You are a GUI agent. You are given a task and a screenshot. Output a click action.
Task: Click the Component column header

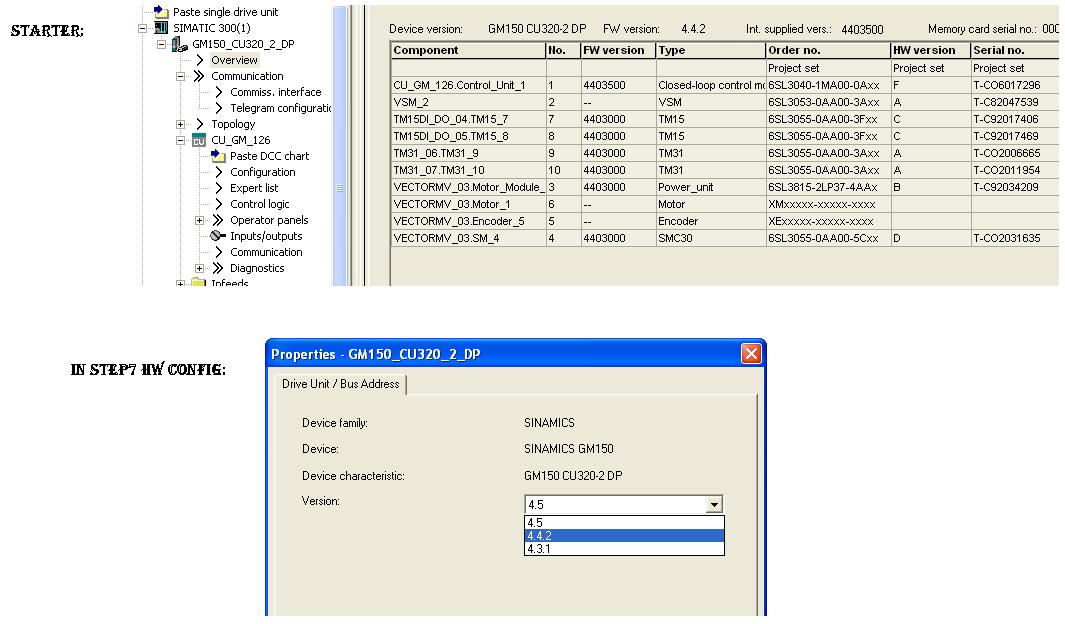[469, 50]
